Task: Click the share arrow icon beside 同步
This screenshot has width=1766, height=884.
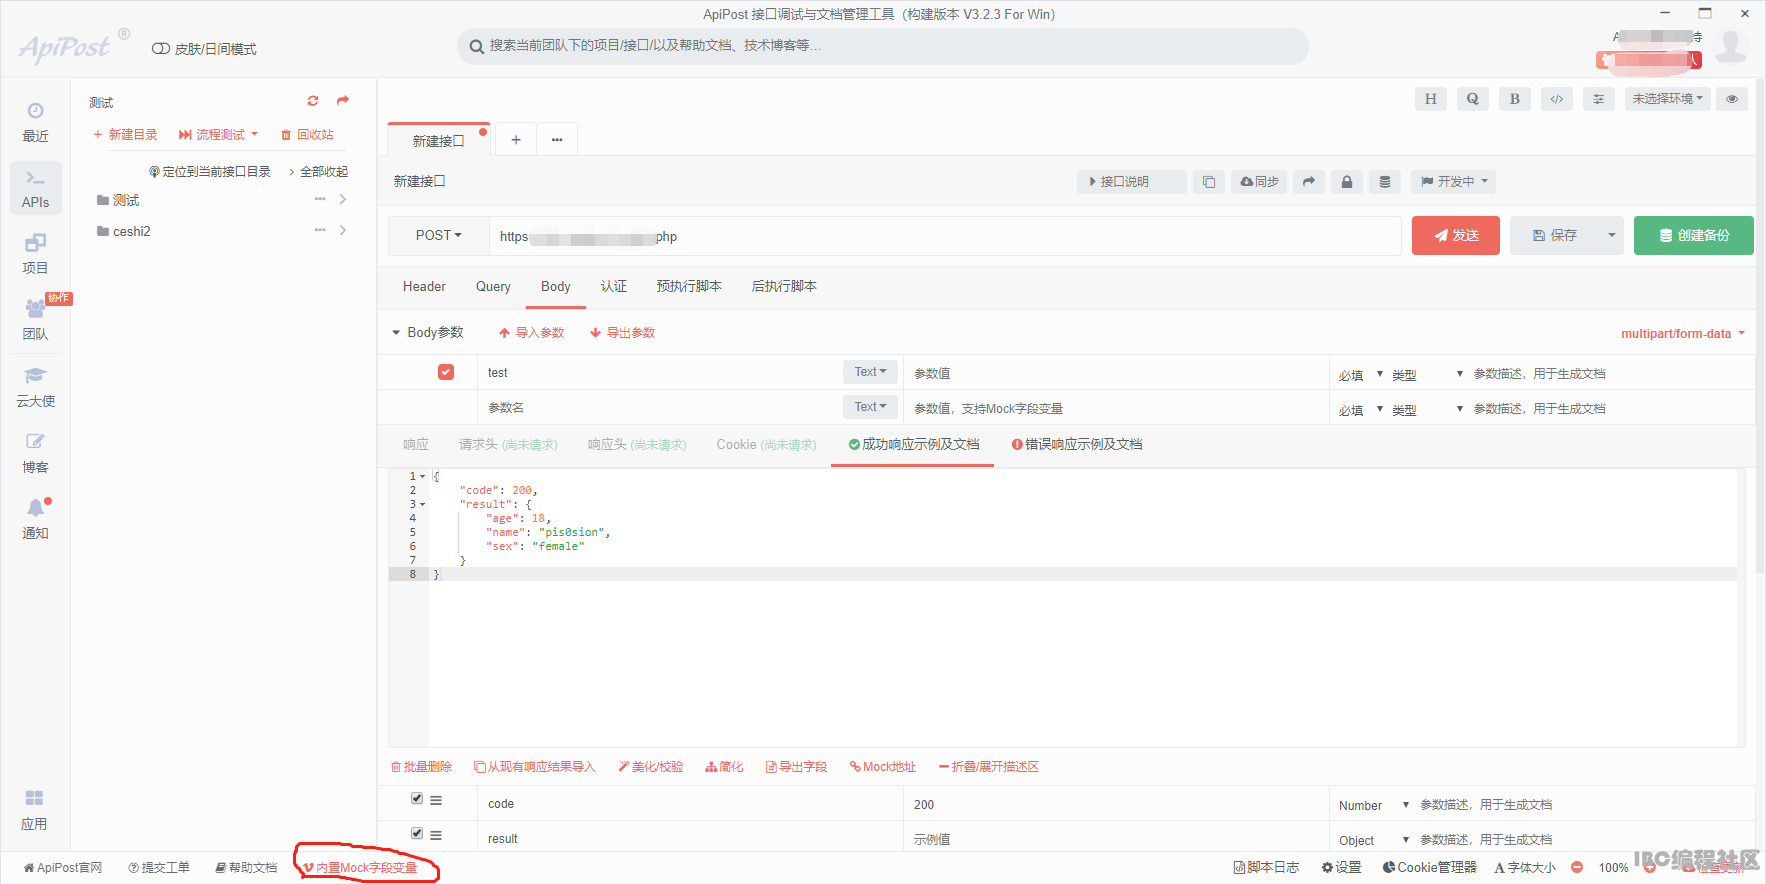Action: point(1309,182)
